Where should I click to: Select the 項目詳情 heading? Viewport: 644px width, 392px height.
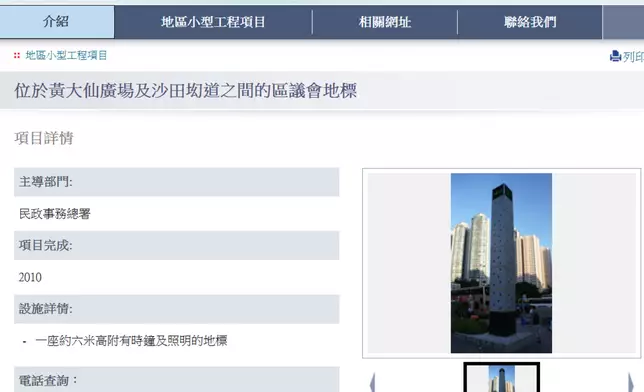coord(44,138)
